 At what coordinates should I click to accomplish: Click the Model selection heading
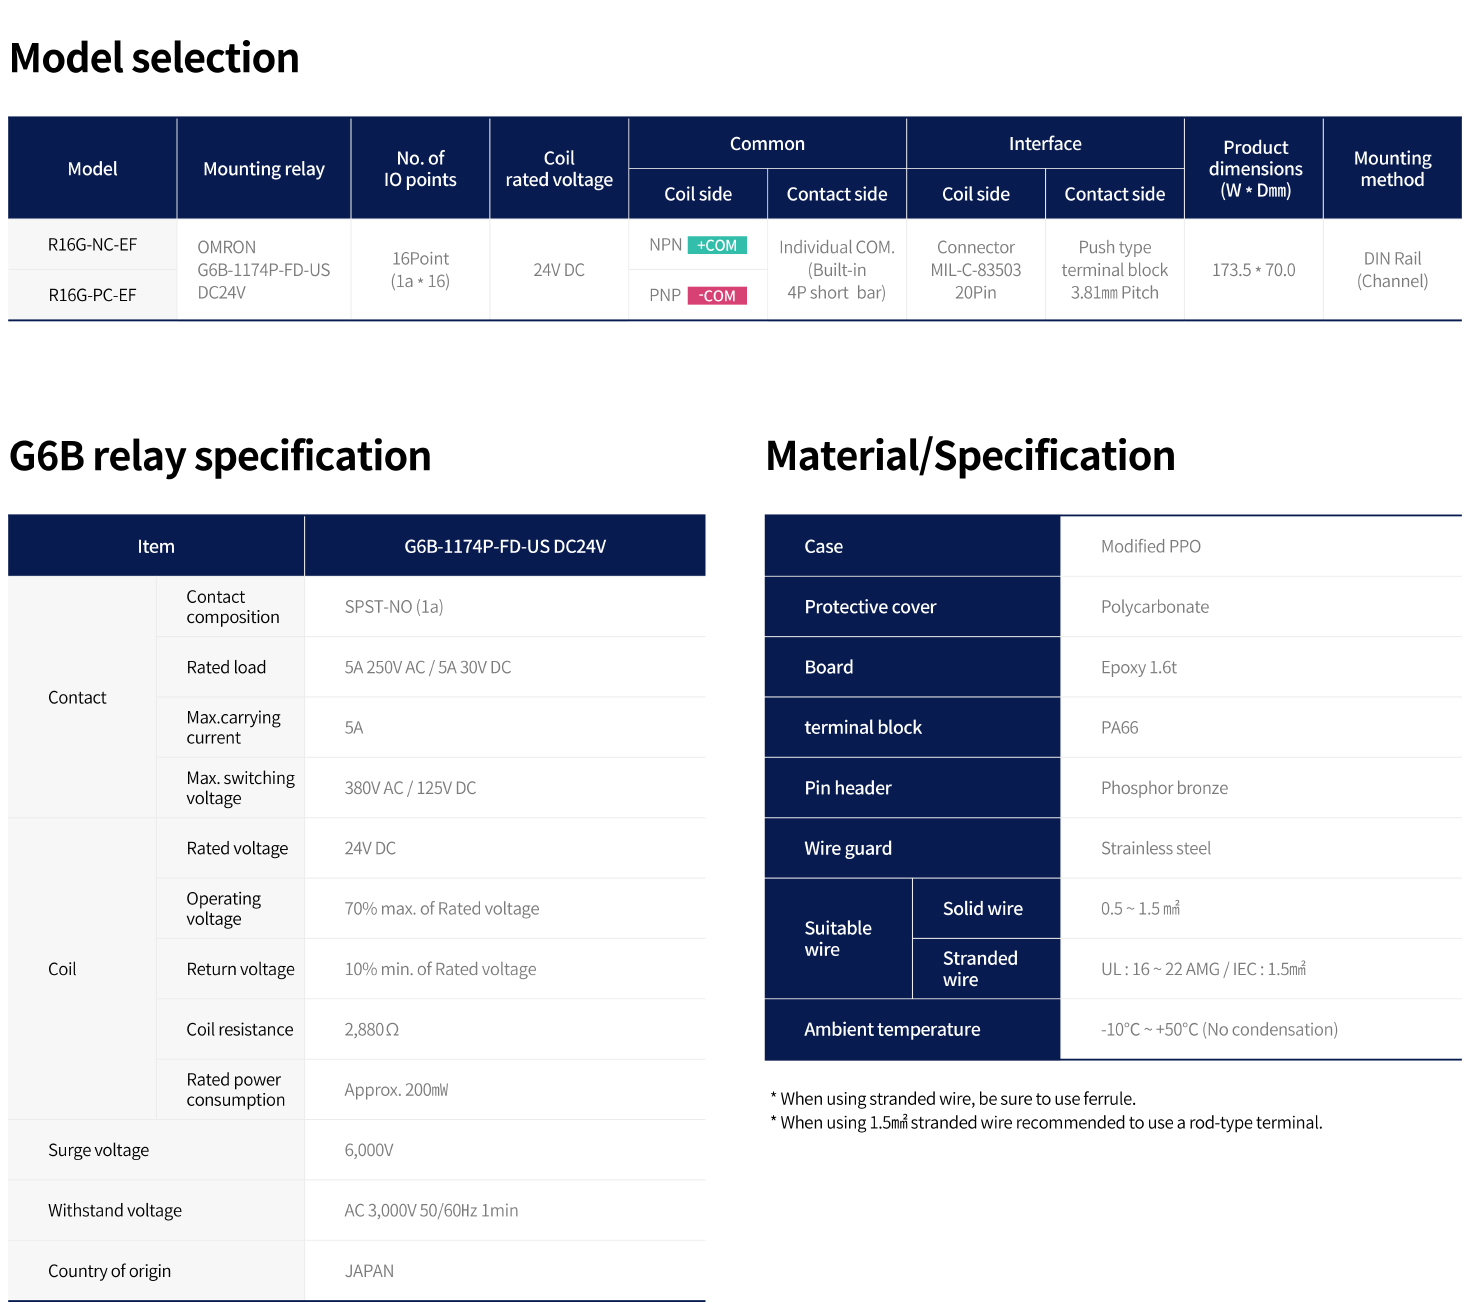click(x=155, y=58)
